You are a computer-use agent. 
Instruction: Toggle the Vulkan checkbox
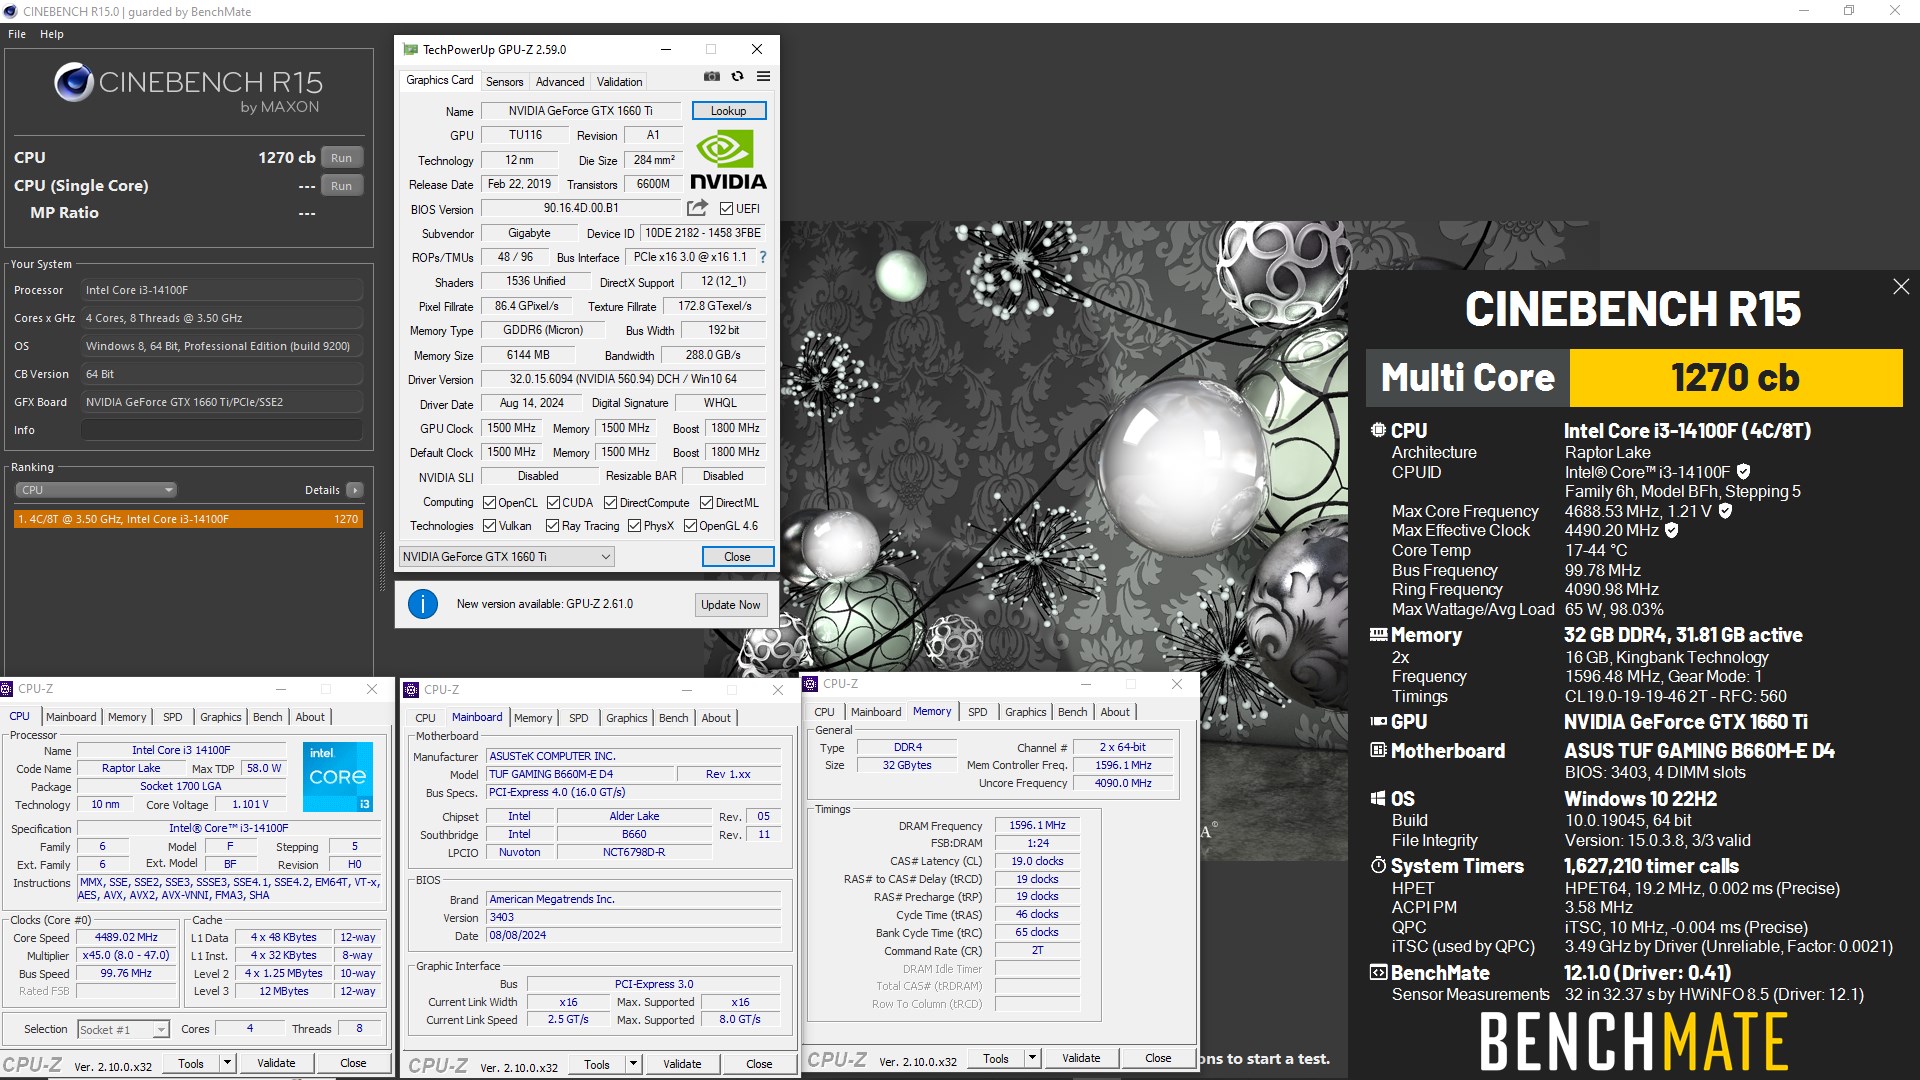click(489, 526)
